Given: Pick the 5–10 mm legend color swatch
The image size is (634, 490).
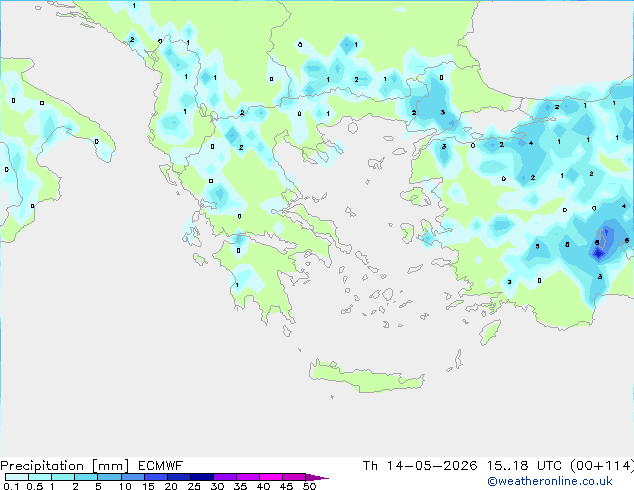Looking at the screenshot, I should click(x=110, y=477).
